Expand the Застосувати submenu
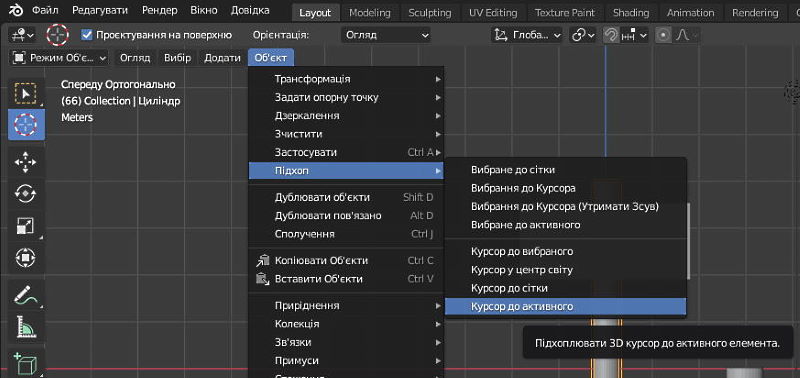 [346, 153]
